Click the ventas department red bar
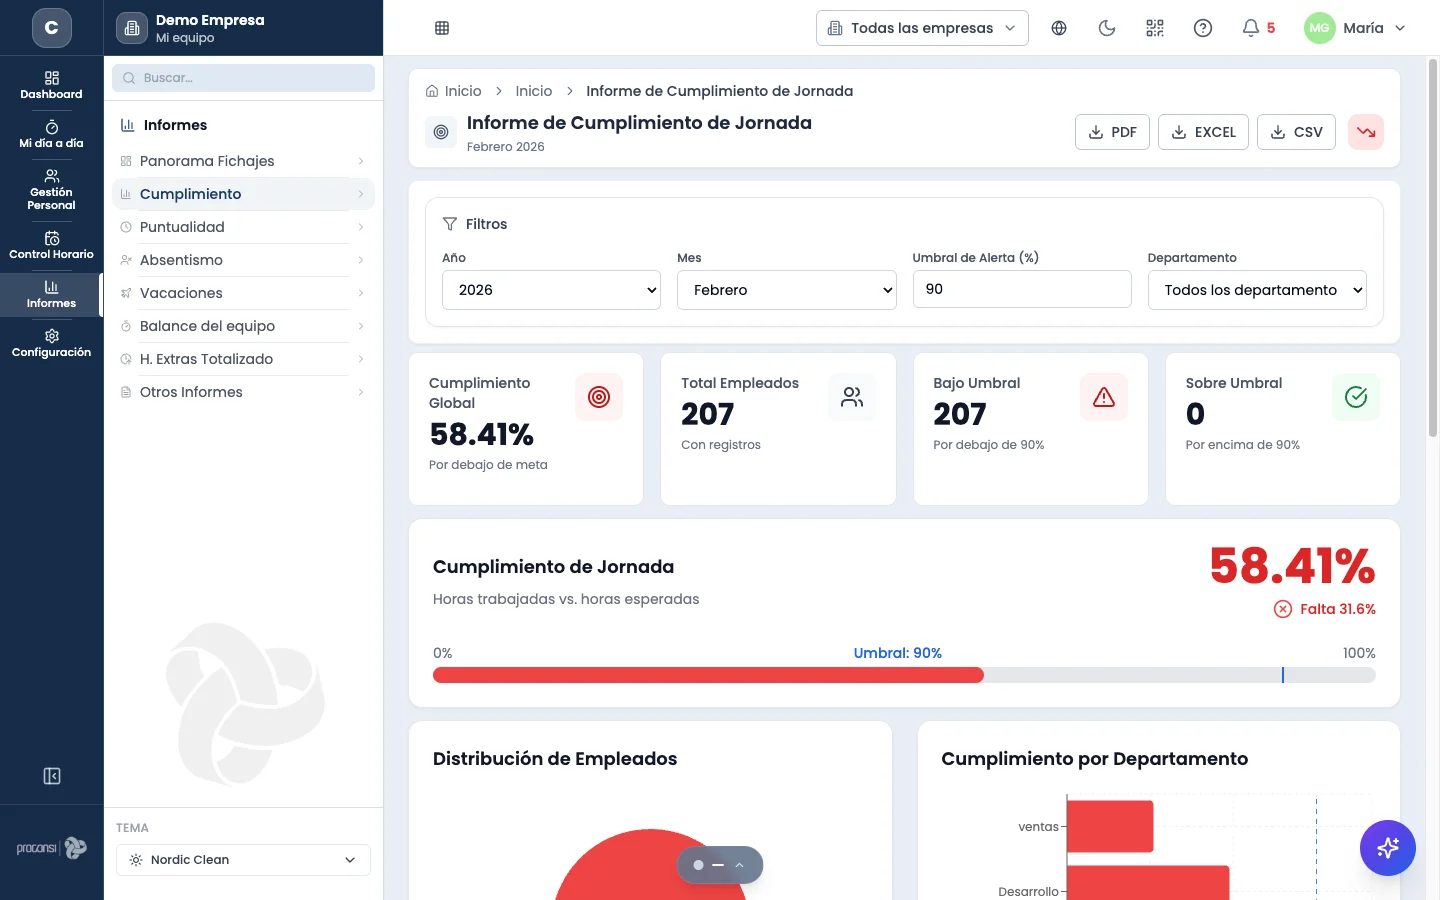The width and height of the screenshot is (1440, 900). tap(1110, 826)
